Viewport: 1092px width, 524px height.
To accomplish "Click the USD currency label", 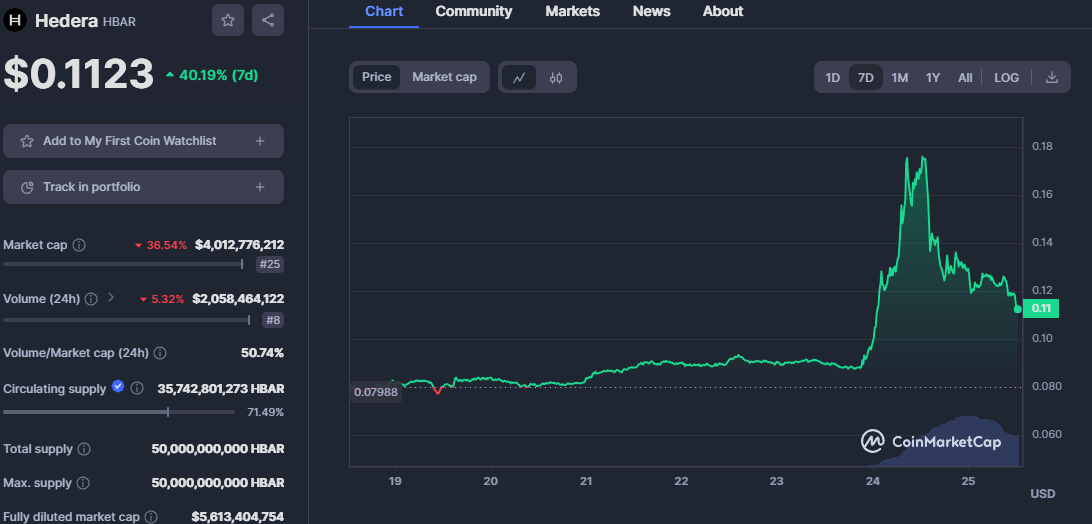I will tap(1043, 494).
